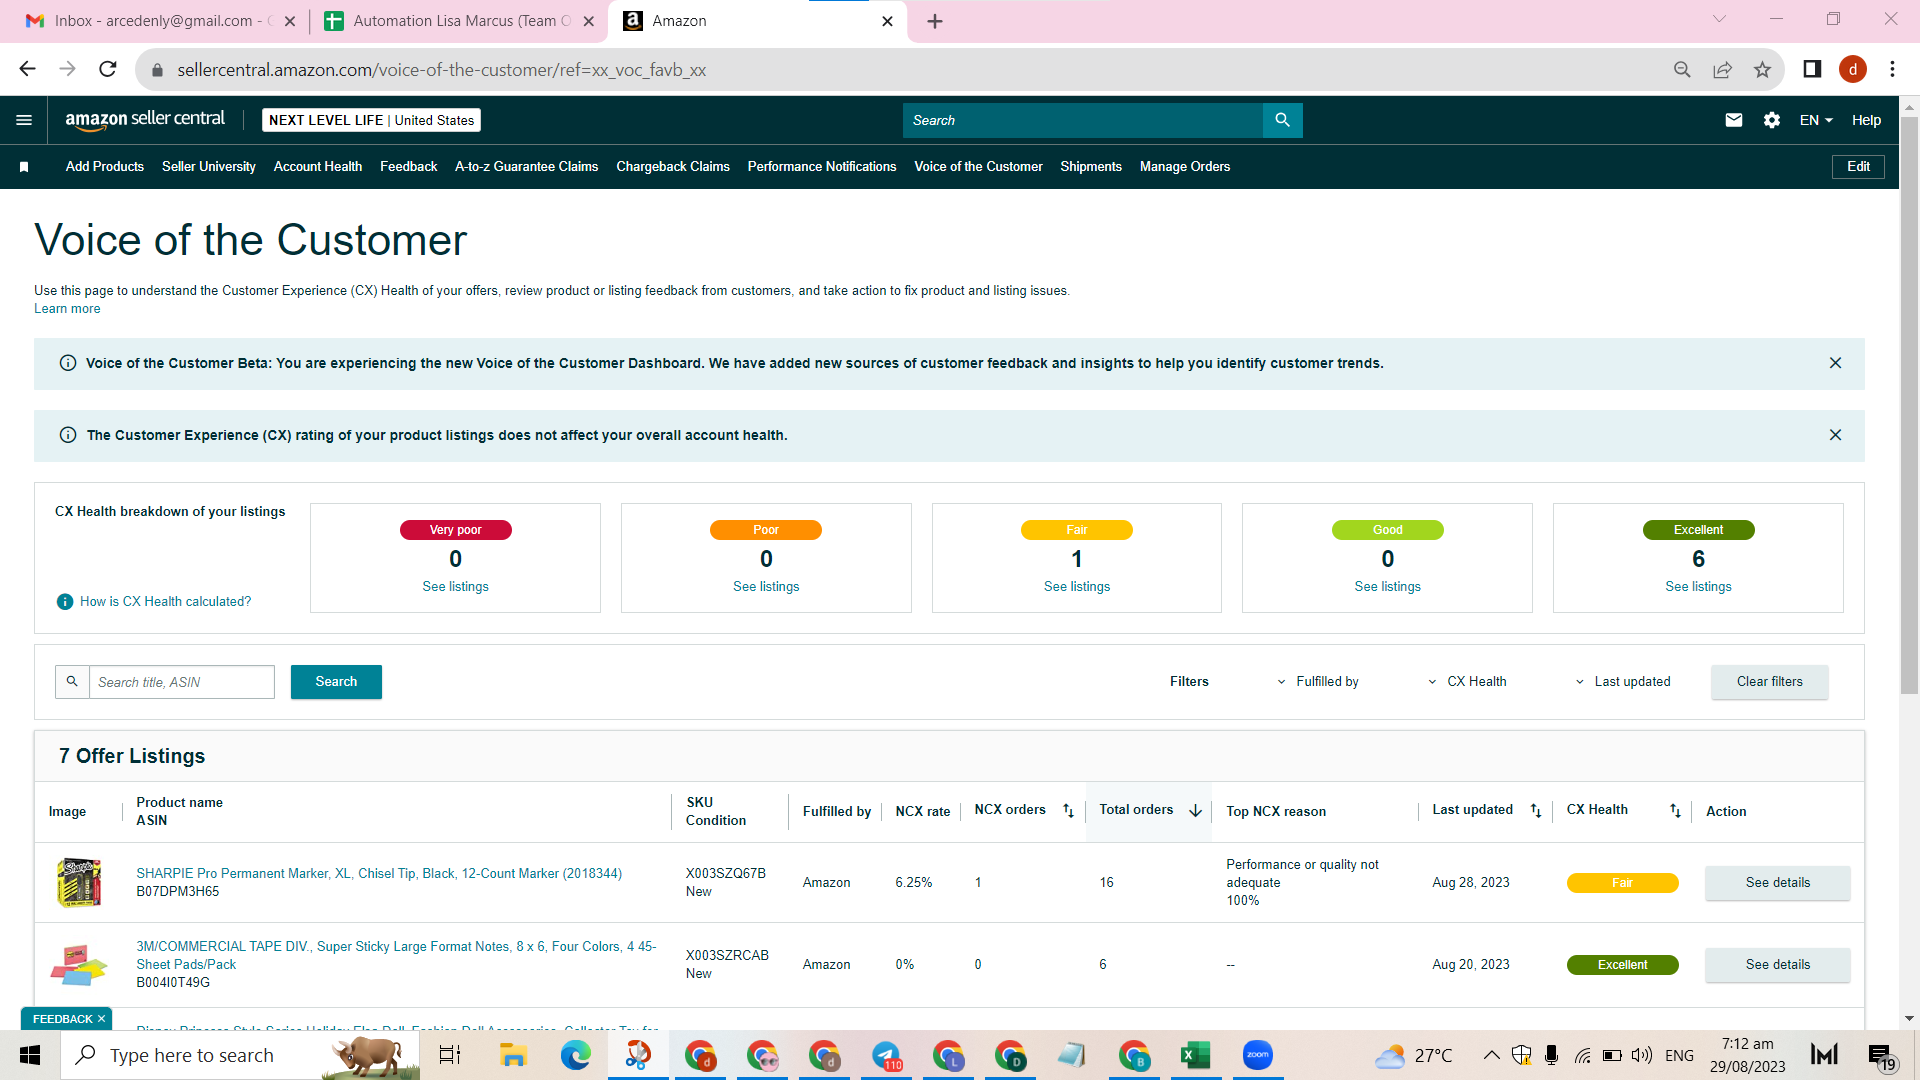This screenshot has width=1920, height=1080.
Task: Open SHARPIE Pro Permanent Marker product link
Action: (379, 874)
